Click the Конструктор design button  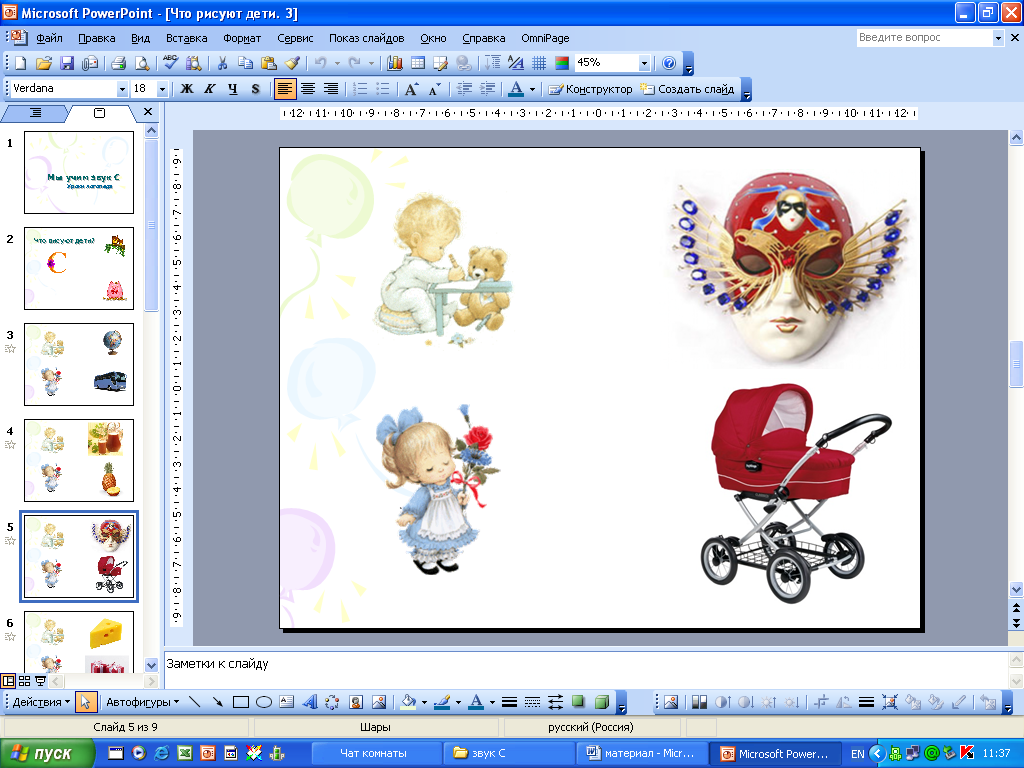click(591, 89)
